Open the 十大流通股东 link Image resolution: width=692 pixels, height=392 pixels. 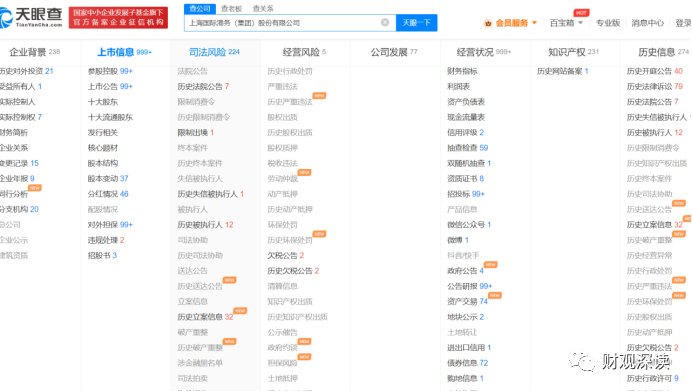[110, 117]
